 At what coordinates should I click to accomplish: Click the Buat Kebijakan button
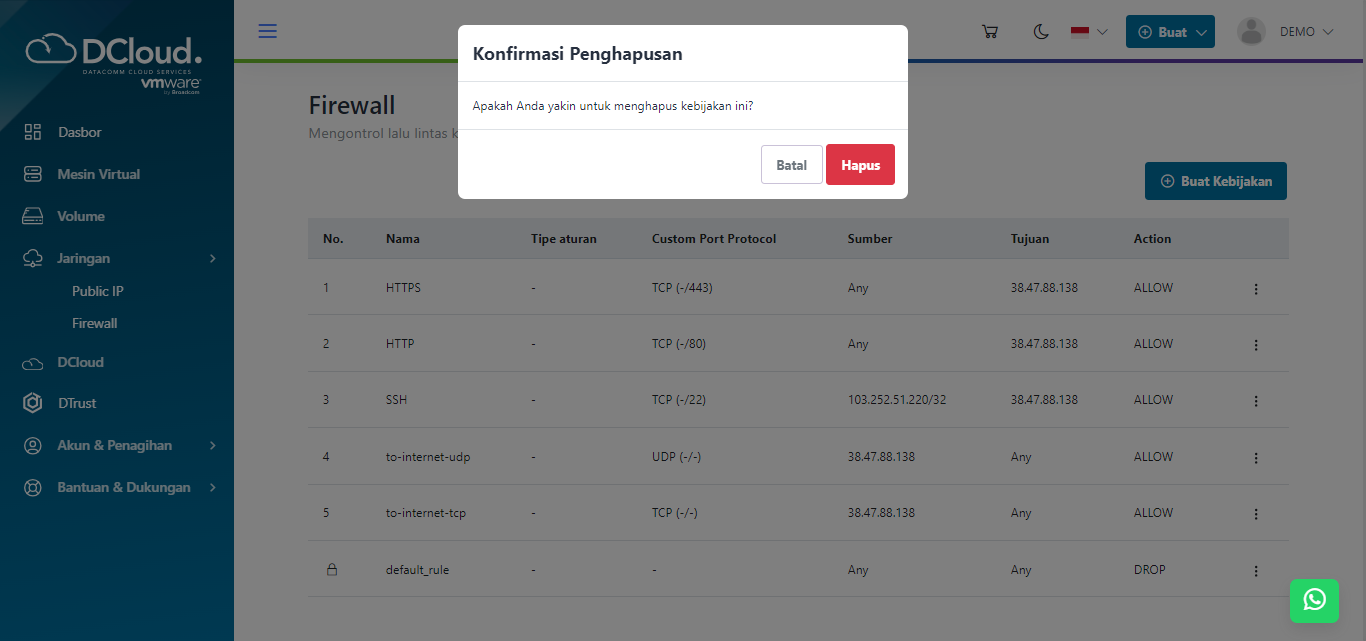coord(1215,181)
